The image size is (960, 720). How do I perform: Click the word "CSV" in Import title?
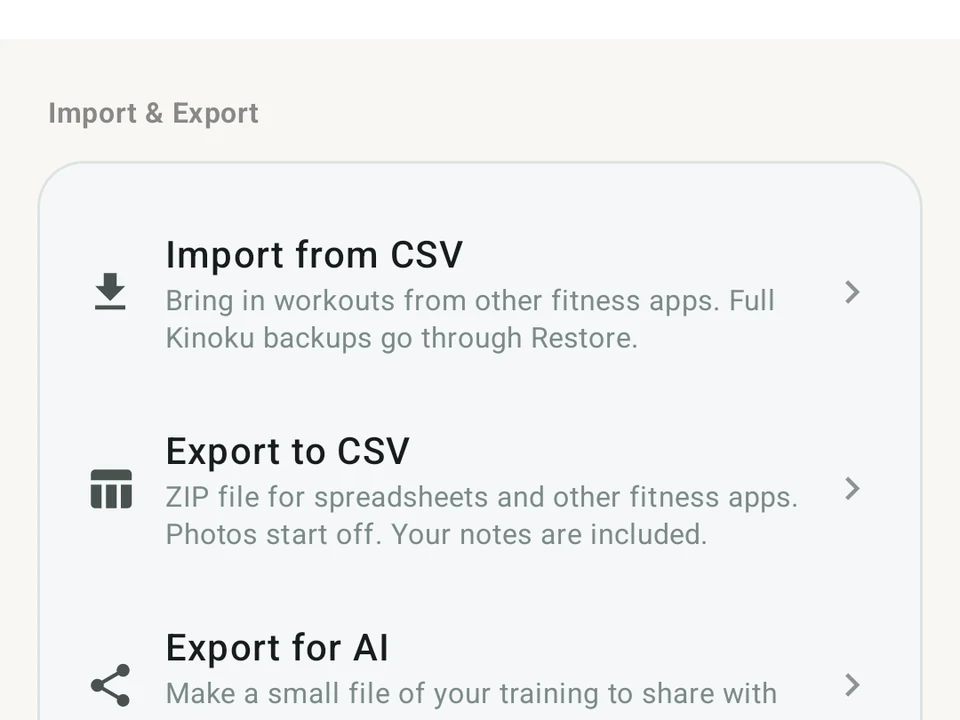click(x=426, y=254)
